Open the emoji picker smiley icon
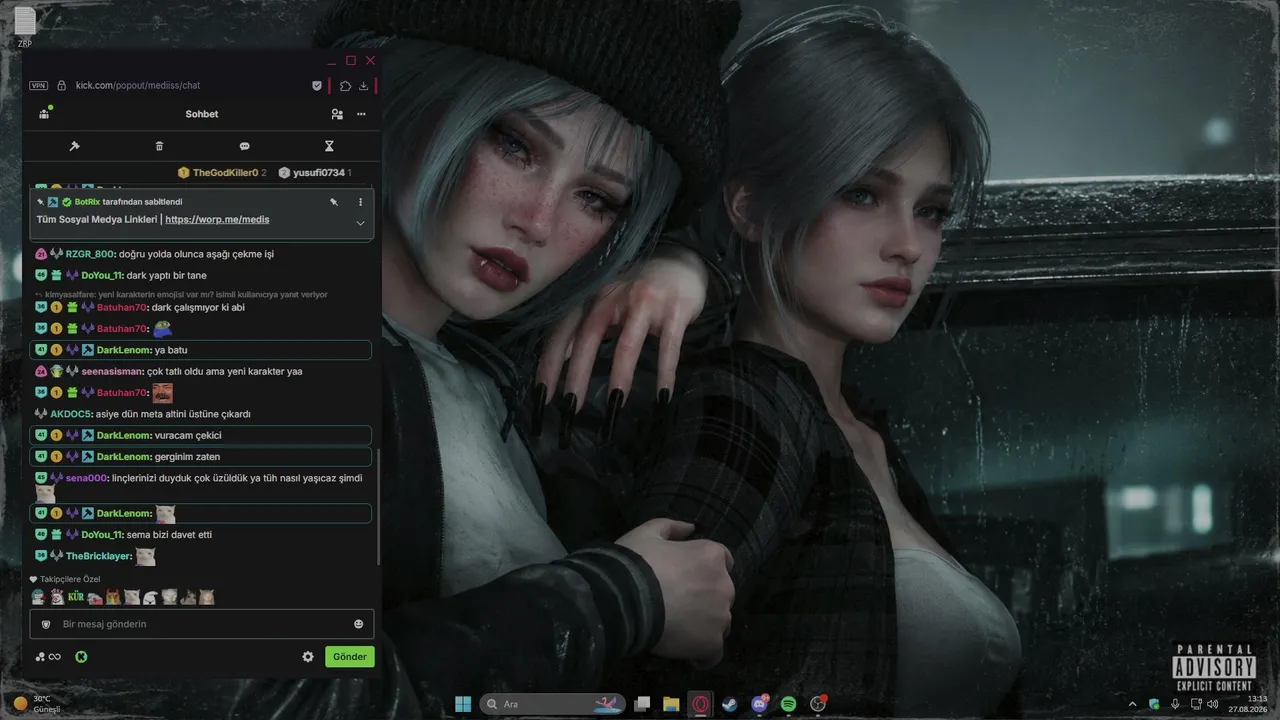The width and height of the screenshot is (1280, 720). click(359, 624)
